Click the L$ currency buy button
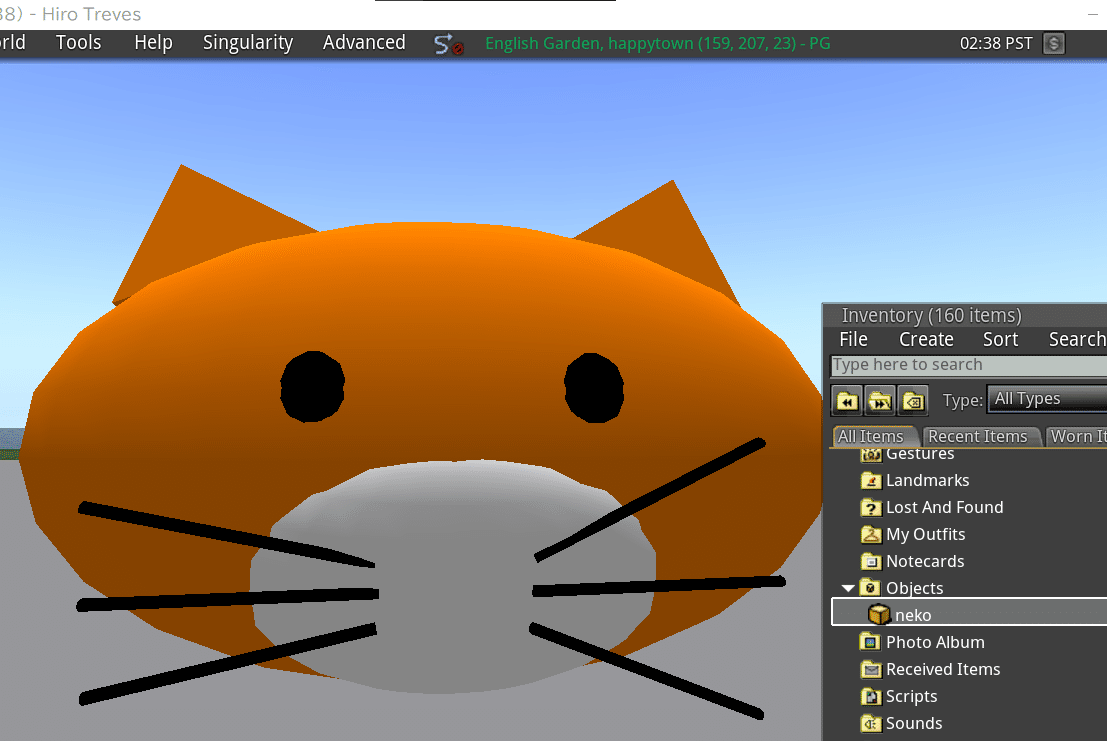 (1053, 44)
